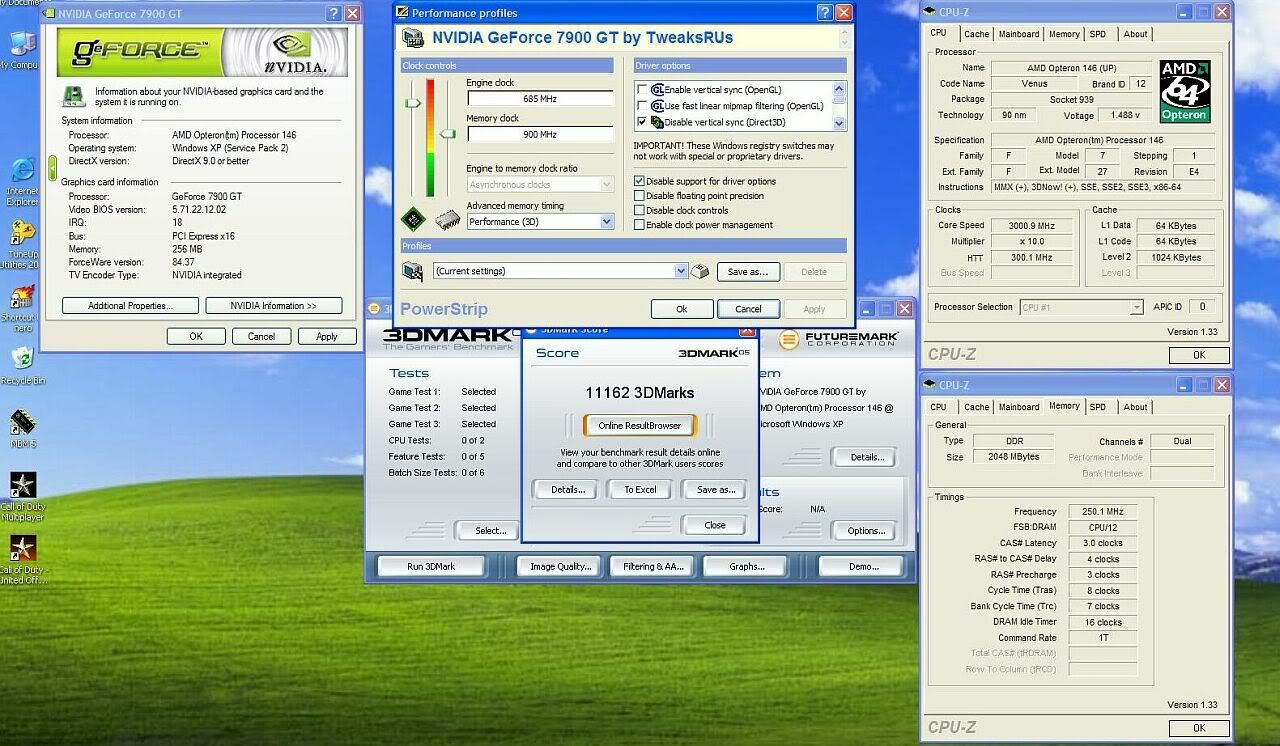Switch to Cache tab in CPU-Z processor window
1280x746 pixels.
976,34
